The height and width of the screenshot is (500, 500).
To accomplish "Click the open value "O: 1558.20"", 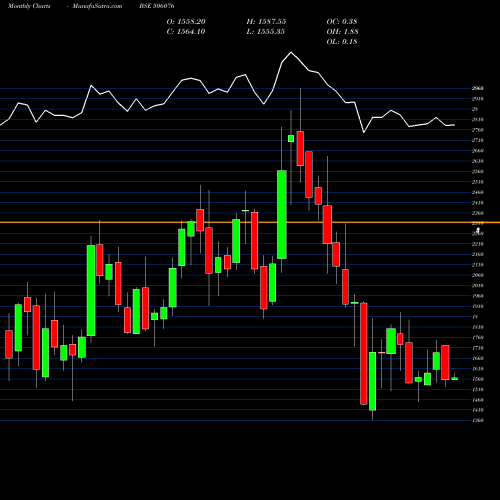I will (x=186, y=22).
